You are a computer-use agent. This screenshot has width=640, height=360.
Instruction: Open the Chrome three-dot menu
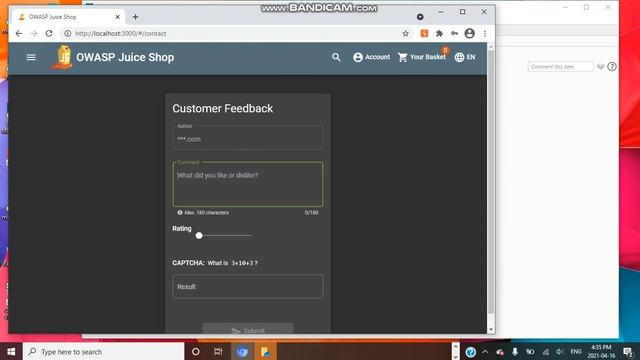point(484,33)
